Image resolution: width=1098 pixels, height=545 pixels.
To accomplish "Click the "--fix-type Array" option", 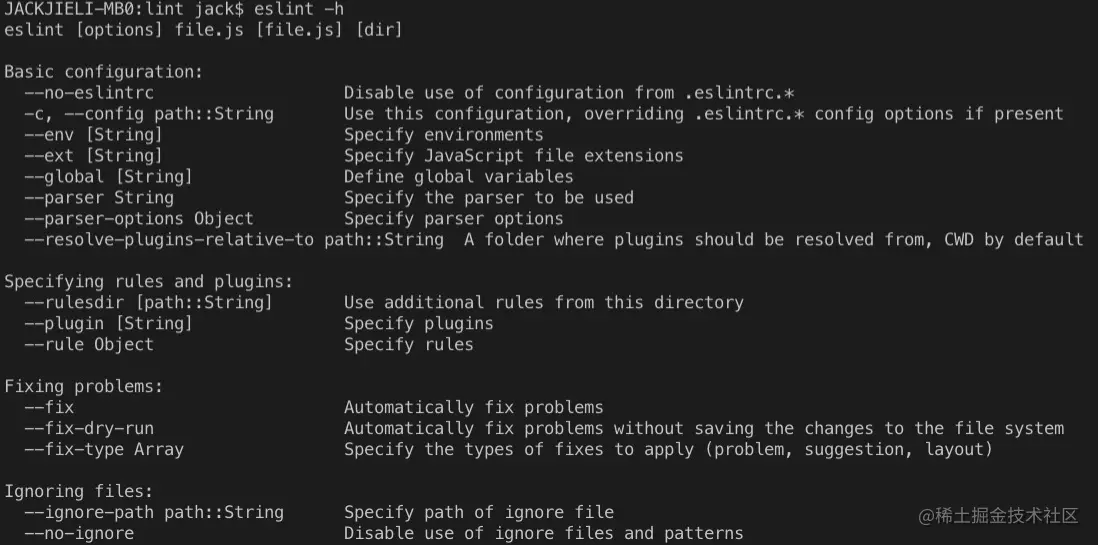I will [104, 450].
